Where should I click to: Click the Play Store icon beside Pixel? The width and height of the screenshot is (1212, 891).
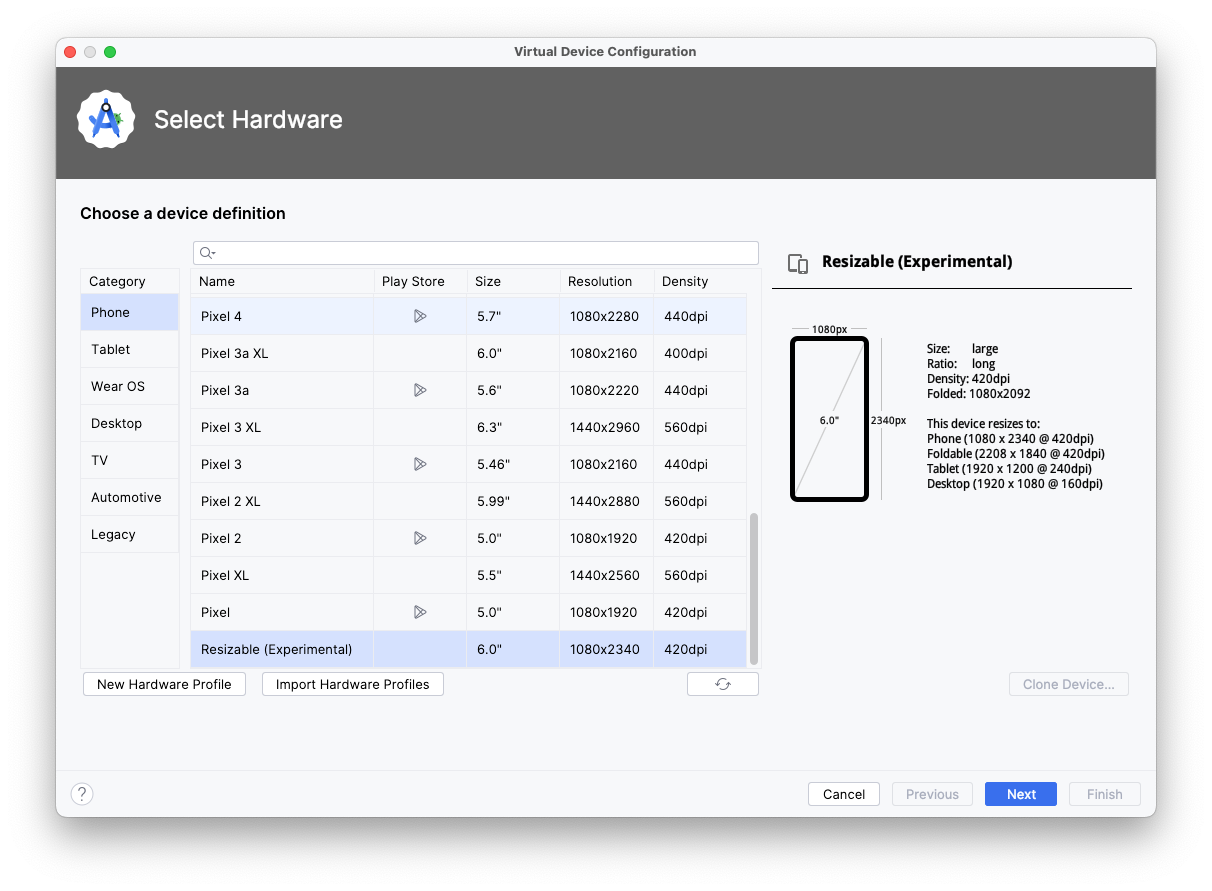420,612
